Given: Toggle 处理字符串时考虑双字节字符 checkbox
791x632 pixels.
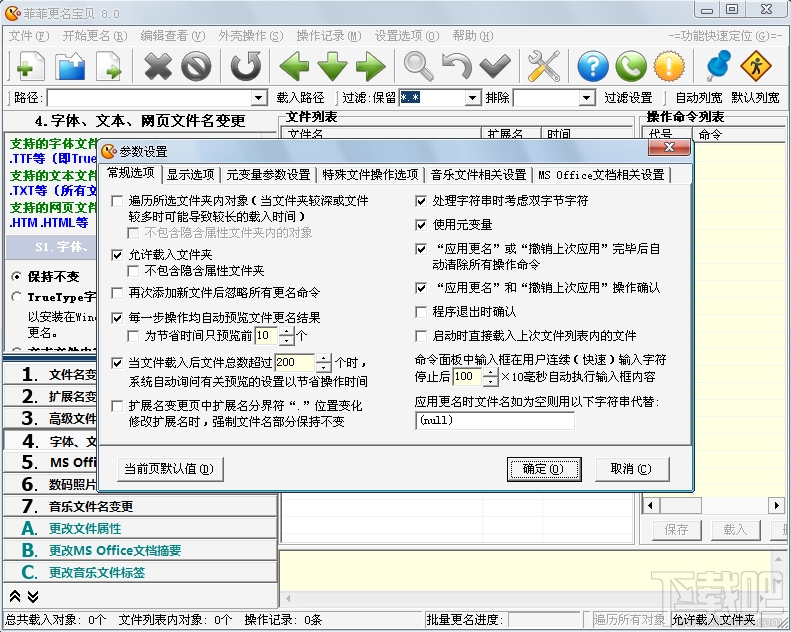Looking at the screenshot, I should (x=421, y=201).
